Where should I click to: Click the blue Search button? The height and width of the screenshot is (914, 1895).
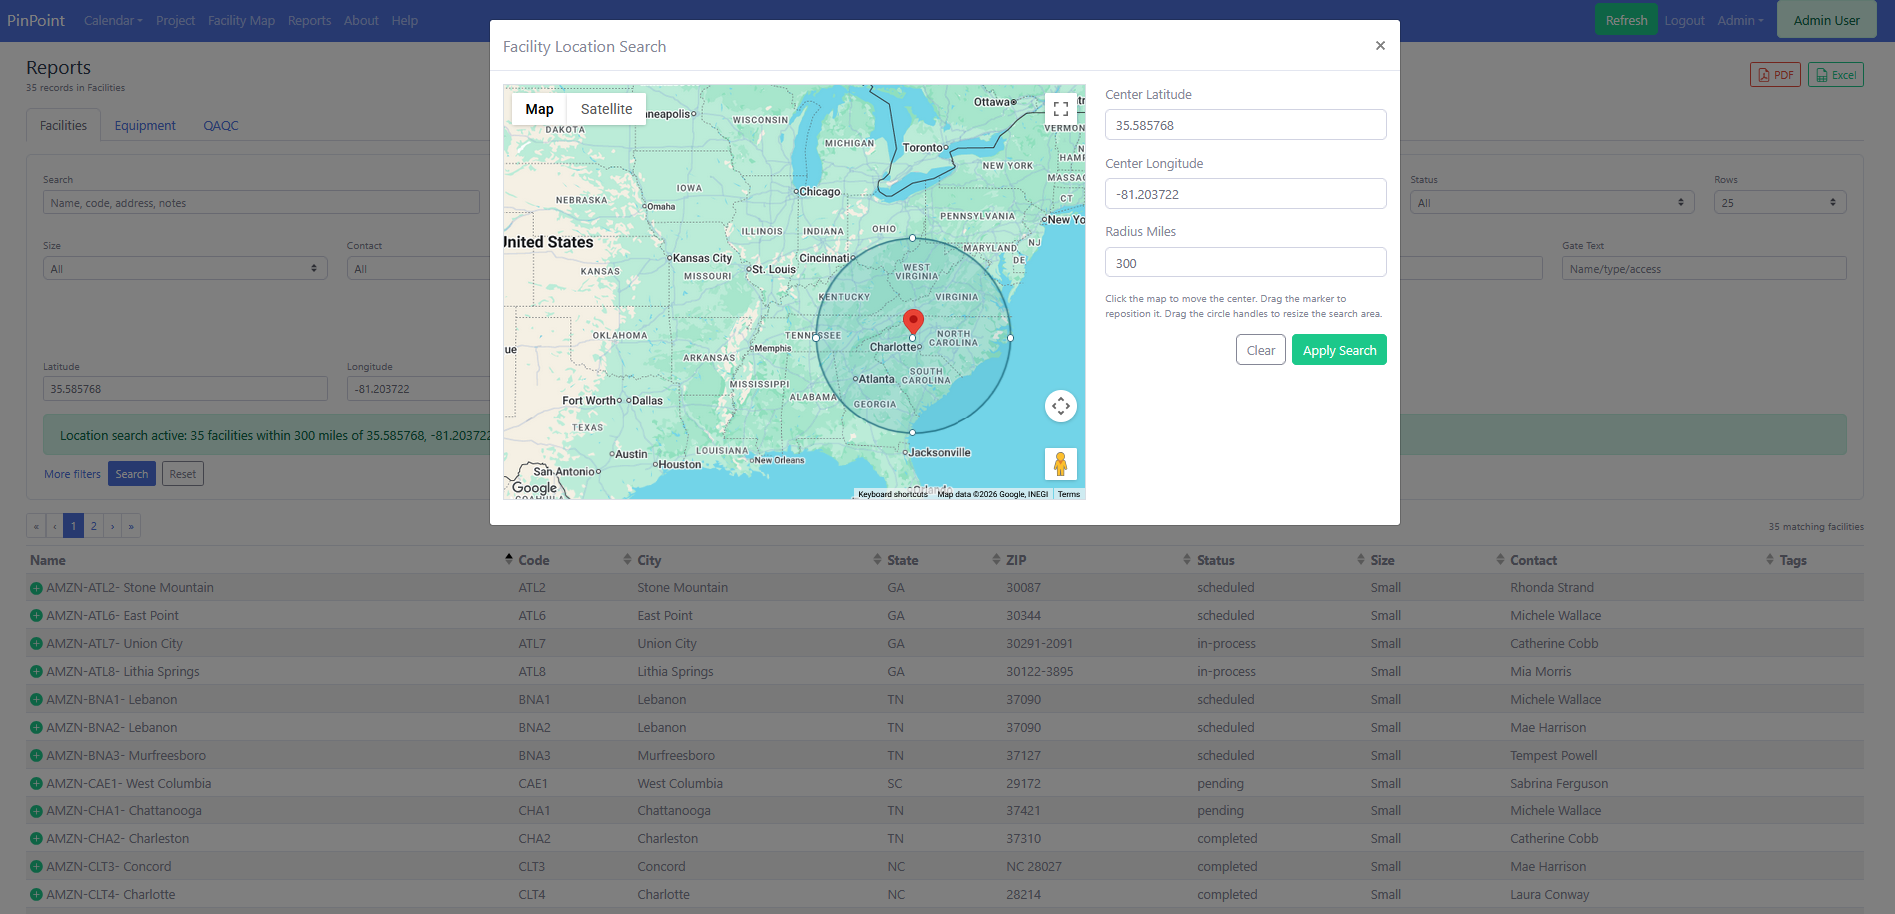click(x=131, y=474)
